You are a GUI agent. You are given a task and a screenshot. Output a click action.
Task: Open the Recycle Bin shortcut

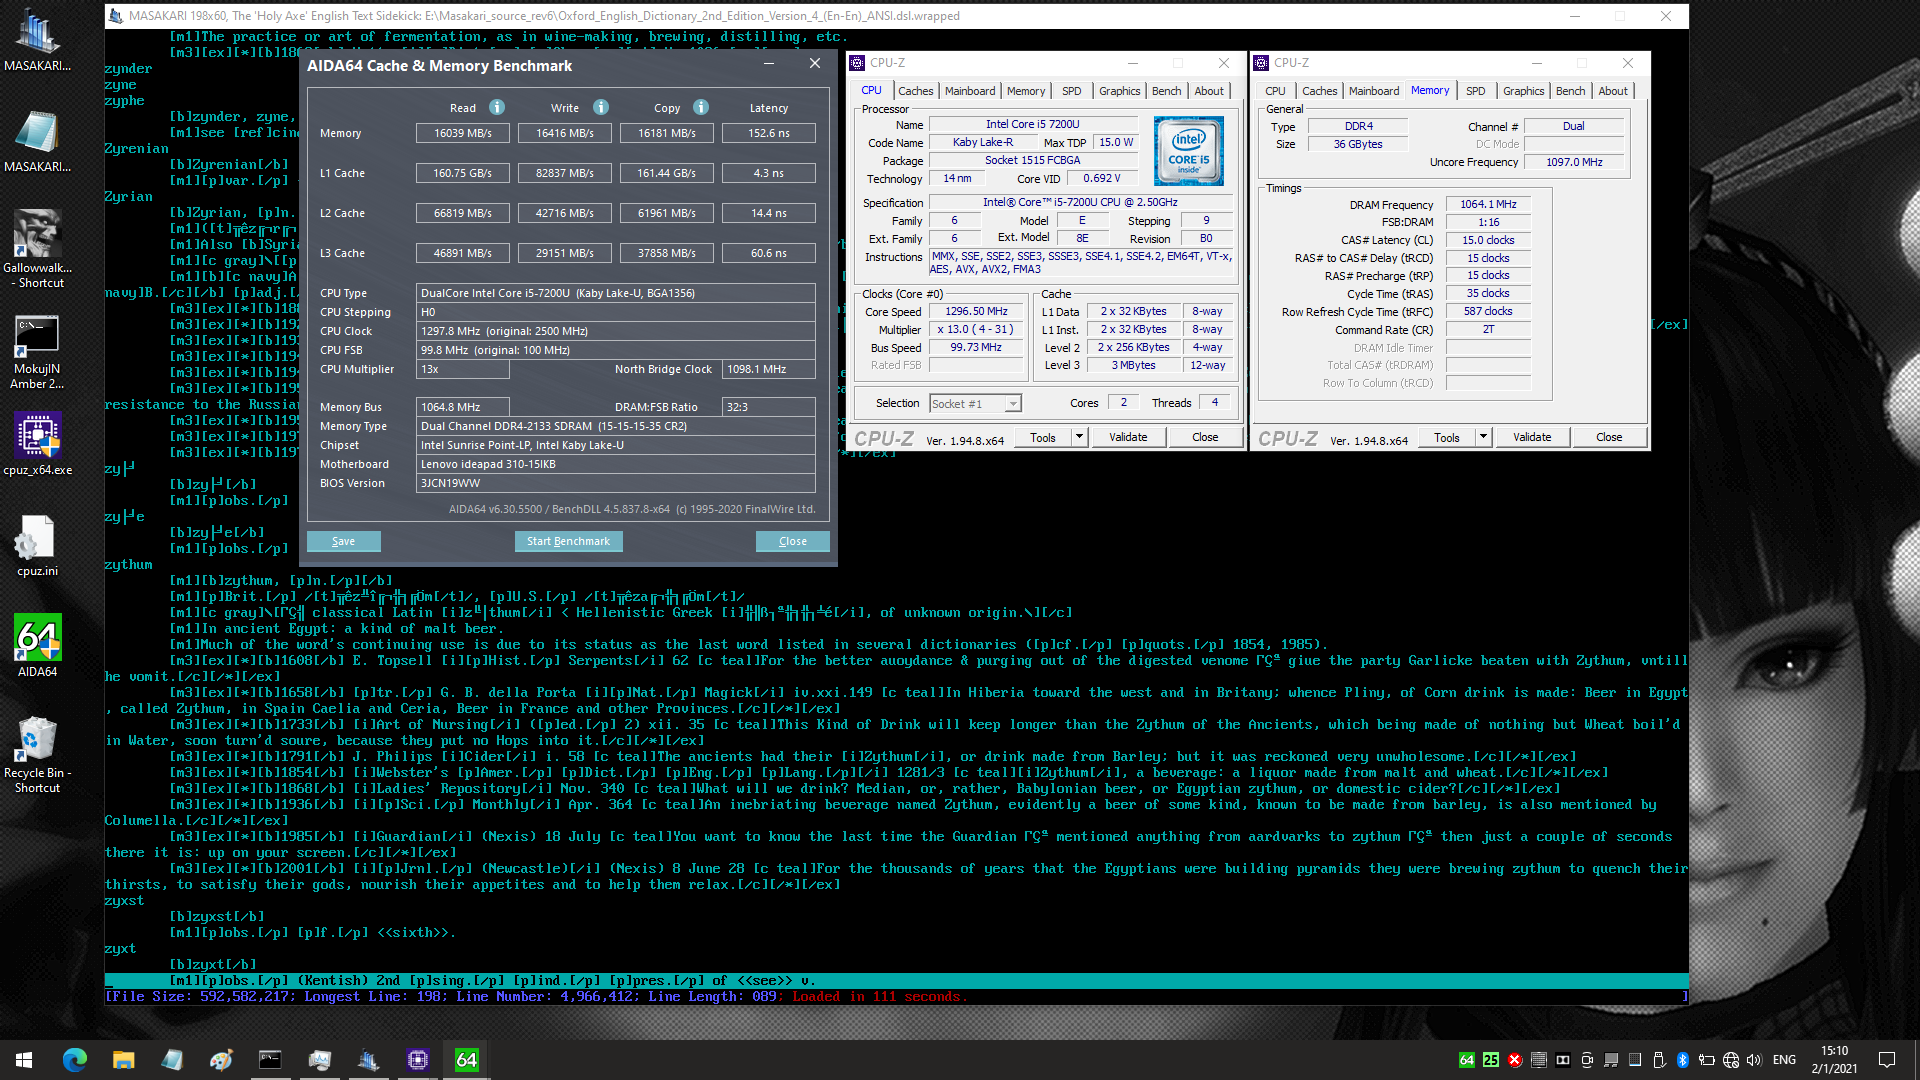[x=38, y=755]
